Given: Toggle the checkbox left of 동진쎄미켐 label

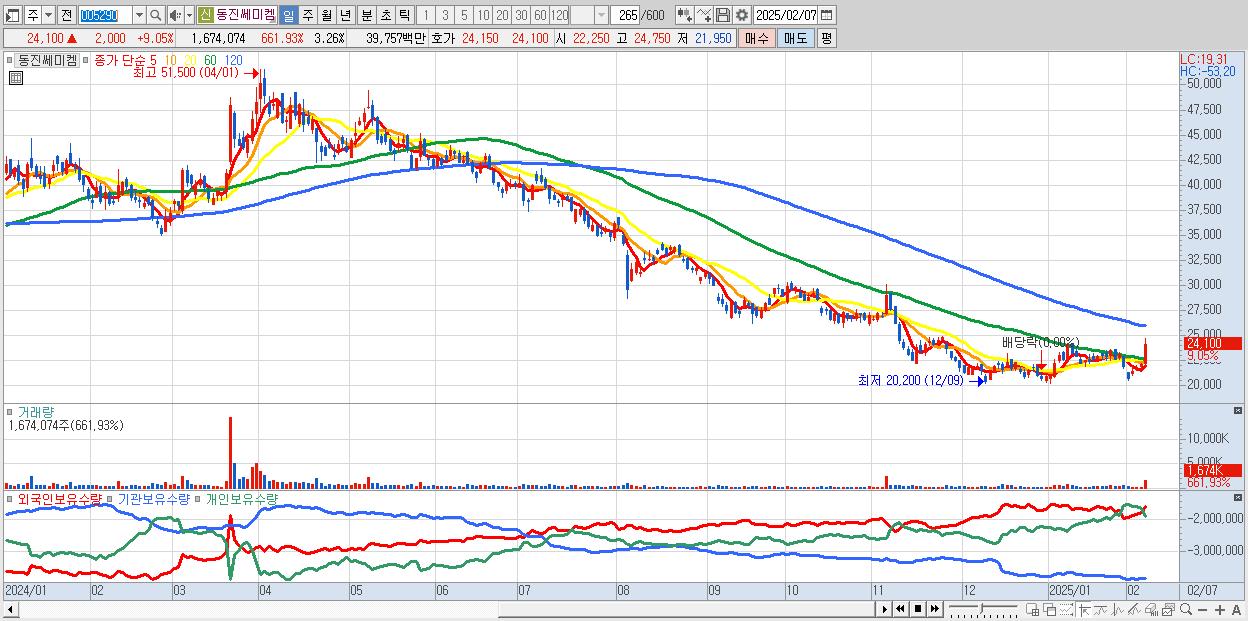Looking at the screenshot, I should [x=9, y=60].
